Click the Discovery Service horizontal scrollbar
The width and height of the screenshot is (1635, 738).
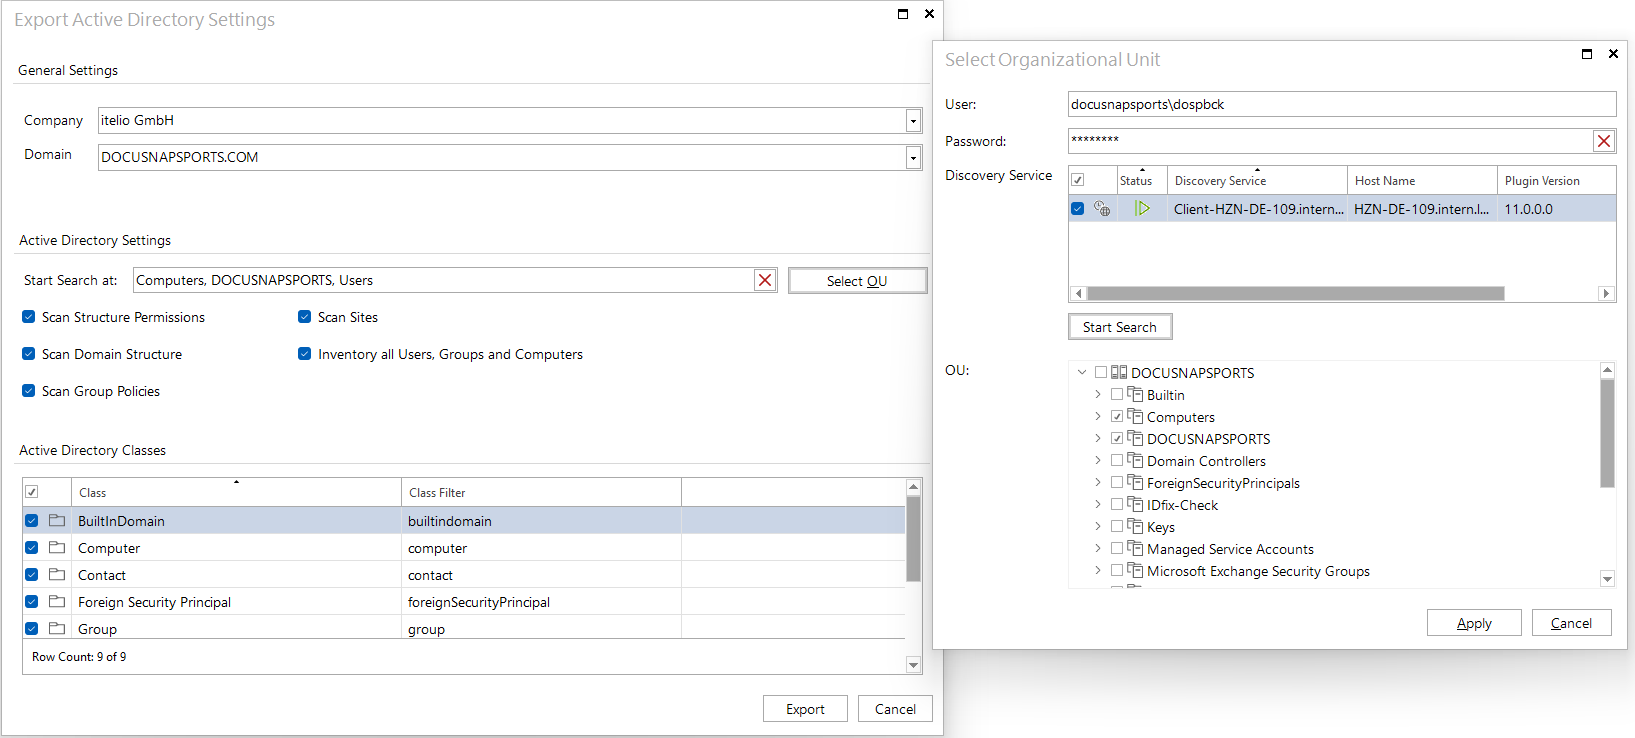pos(1296,293)
